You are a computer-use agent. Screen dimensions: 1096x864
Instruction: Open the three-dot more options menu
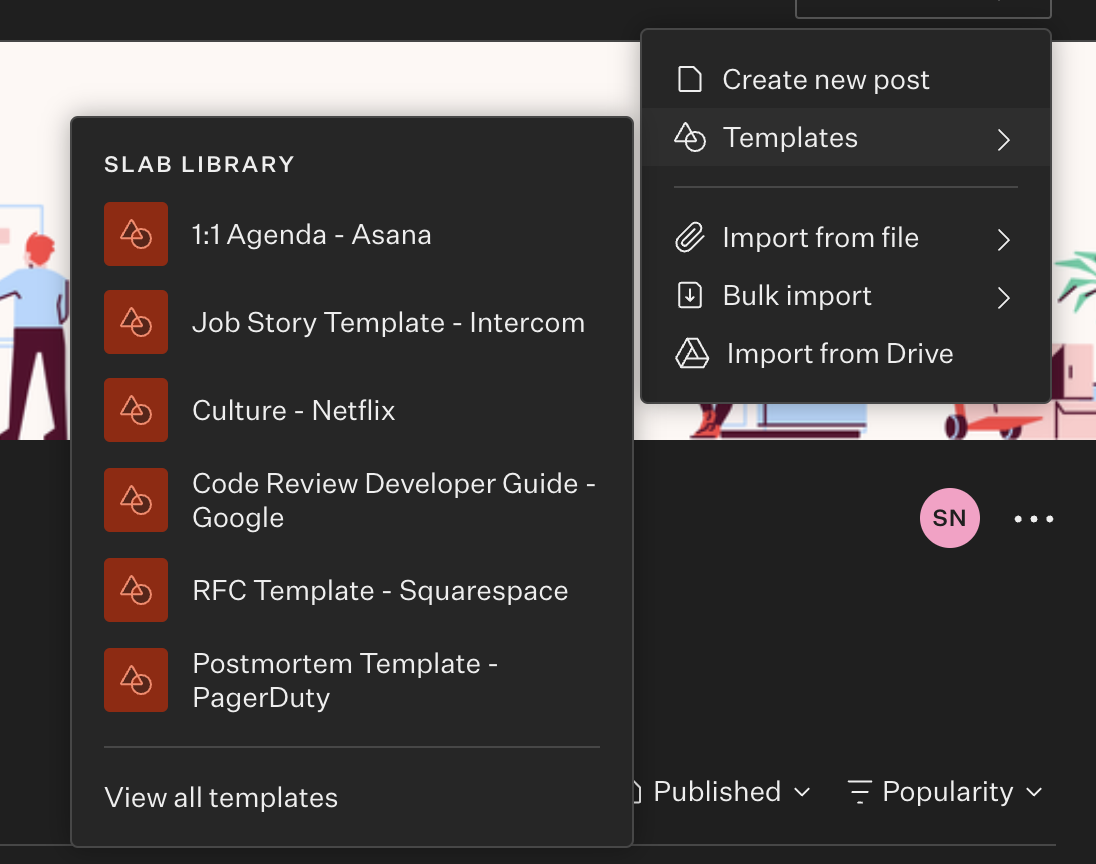coord(1034,519)
